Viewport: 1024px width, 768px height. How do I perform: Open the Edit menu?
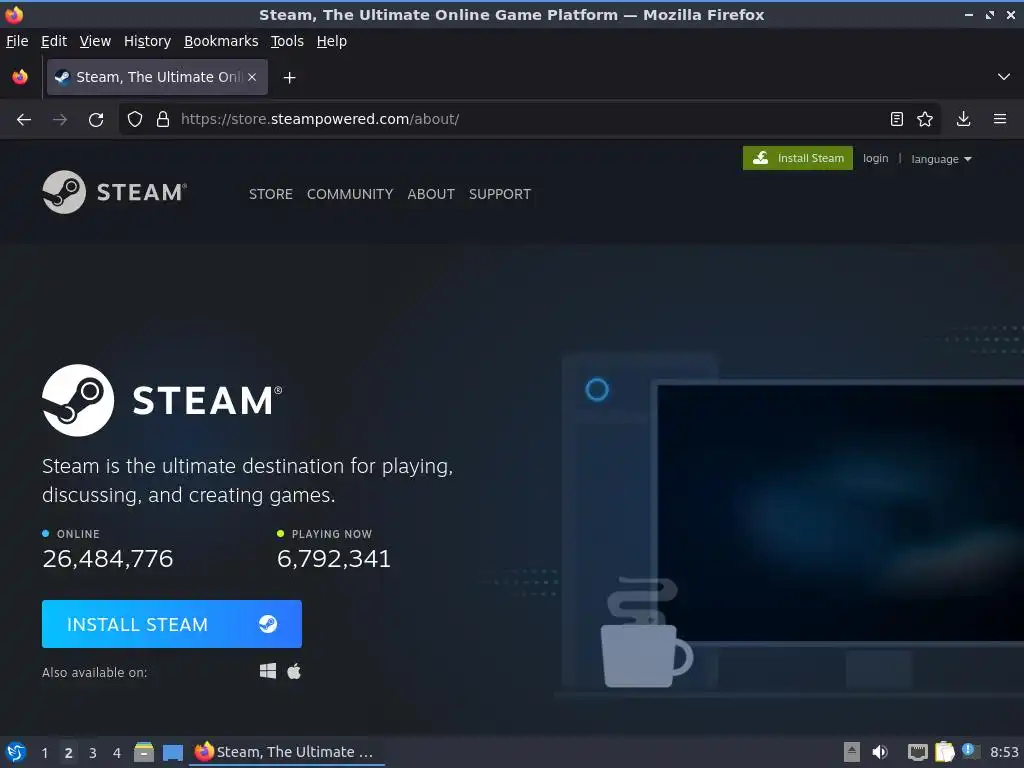54,41
